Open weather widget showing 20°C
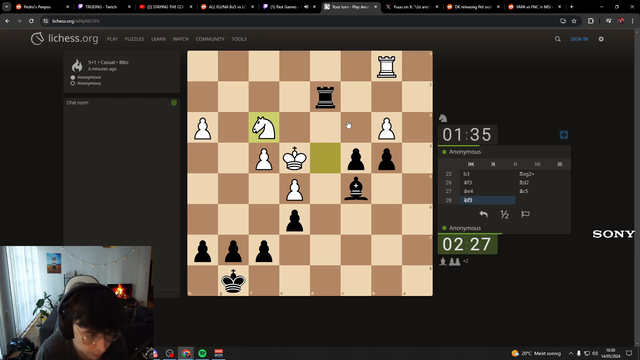 536,353
